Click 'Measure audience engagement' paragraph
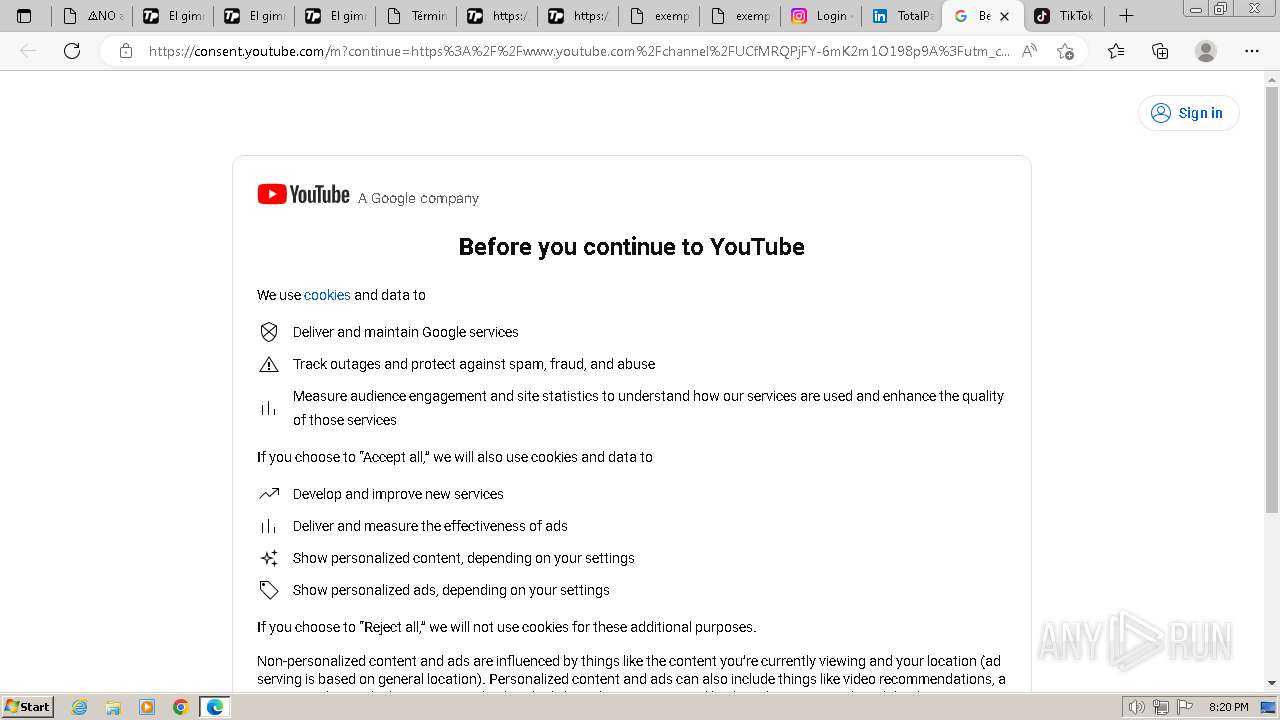The image size is (1280, 720). pos(648,408)
